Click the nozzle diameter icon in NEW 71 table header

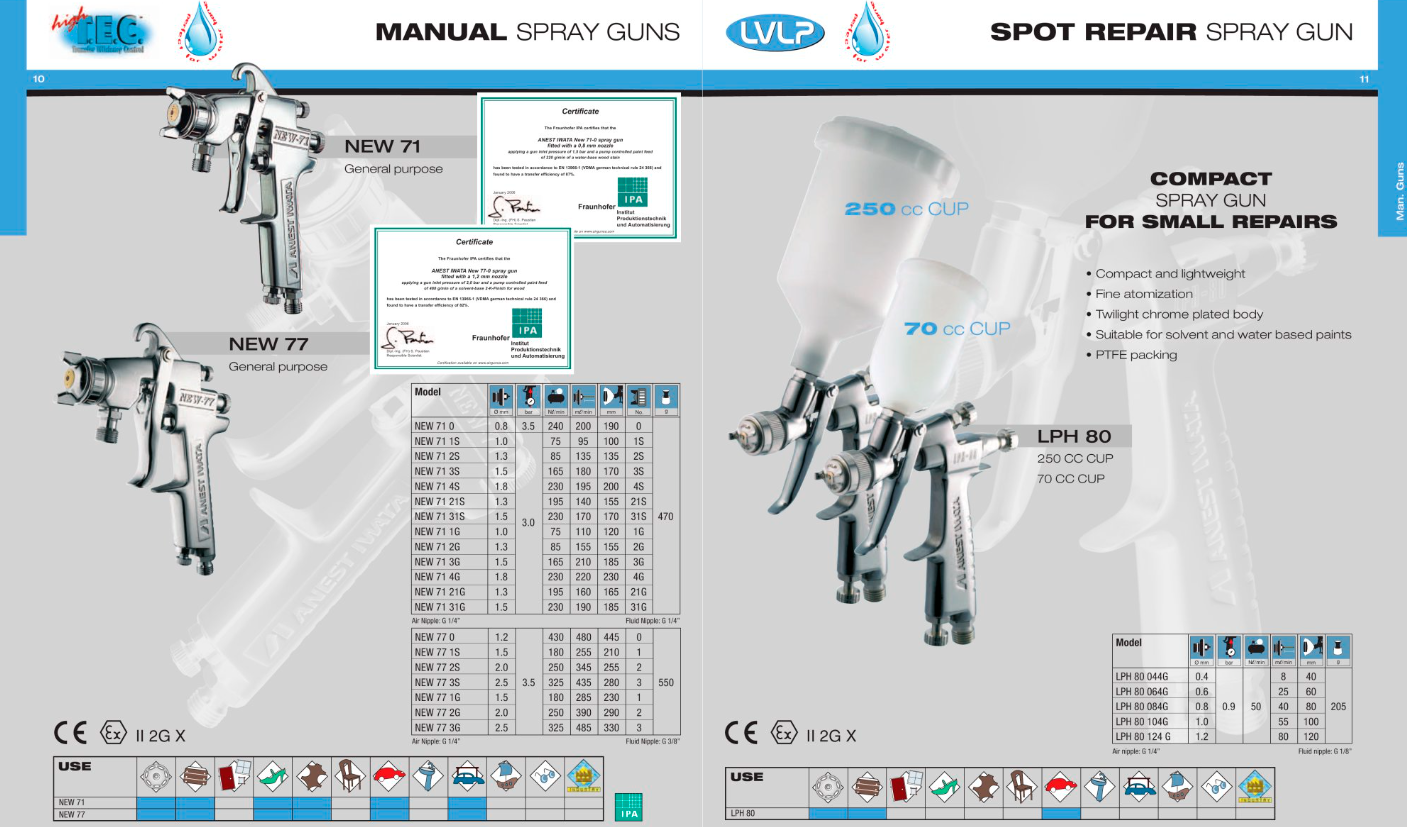pos(501,395)
